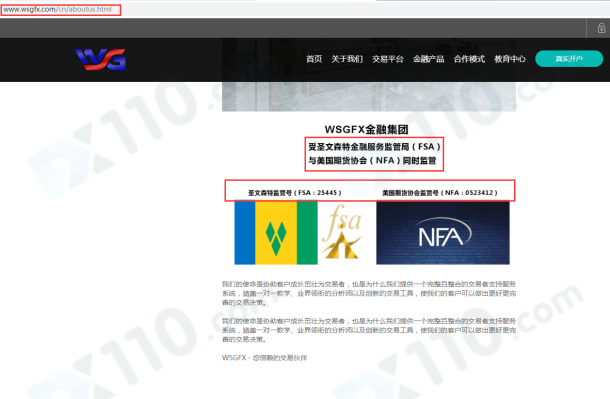610x399 pixels.
Task: Click the Saint Vincent flag image
Action: 276,233
